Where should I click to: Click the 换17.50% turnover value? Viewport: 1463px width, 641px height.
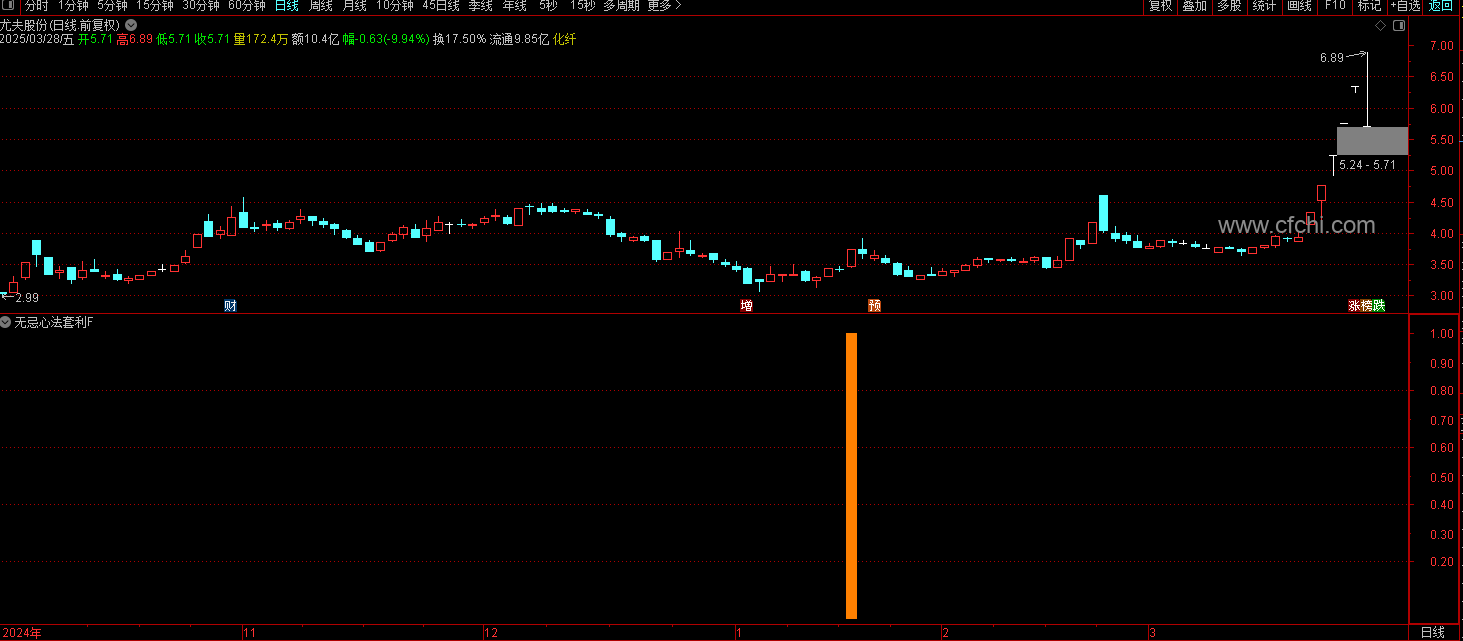tap(460, 39)
